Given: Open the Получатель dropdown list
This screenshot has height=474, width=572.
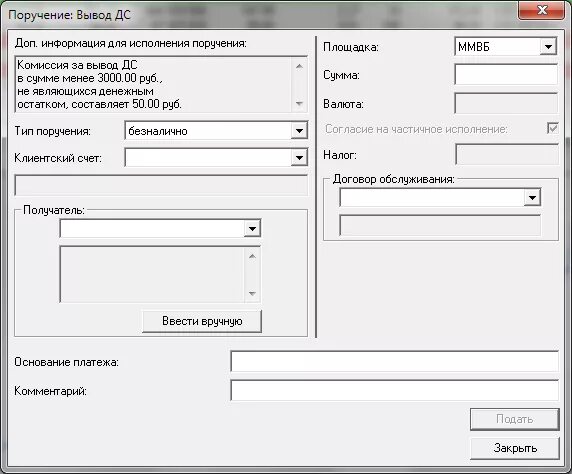Looking at the screenshot, I should click(160, 228).
